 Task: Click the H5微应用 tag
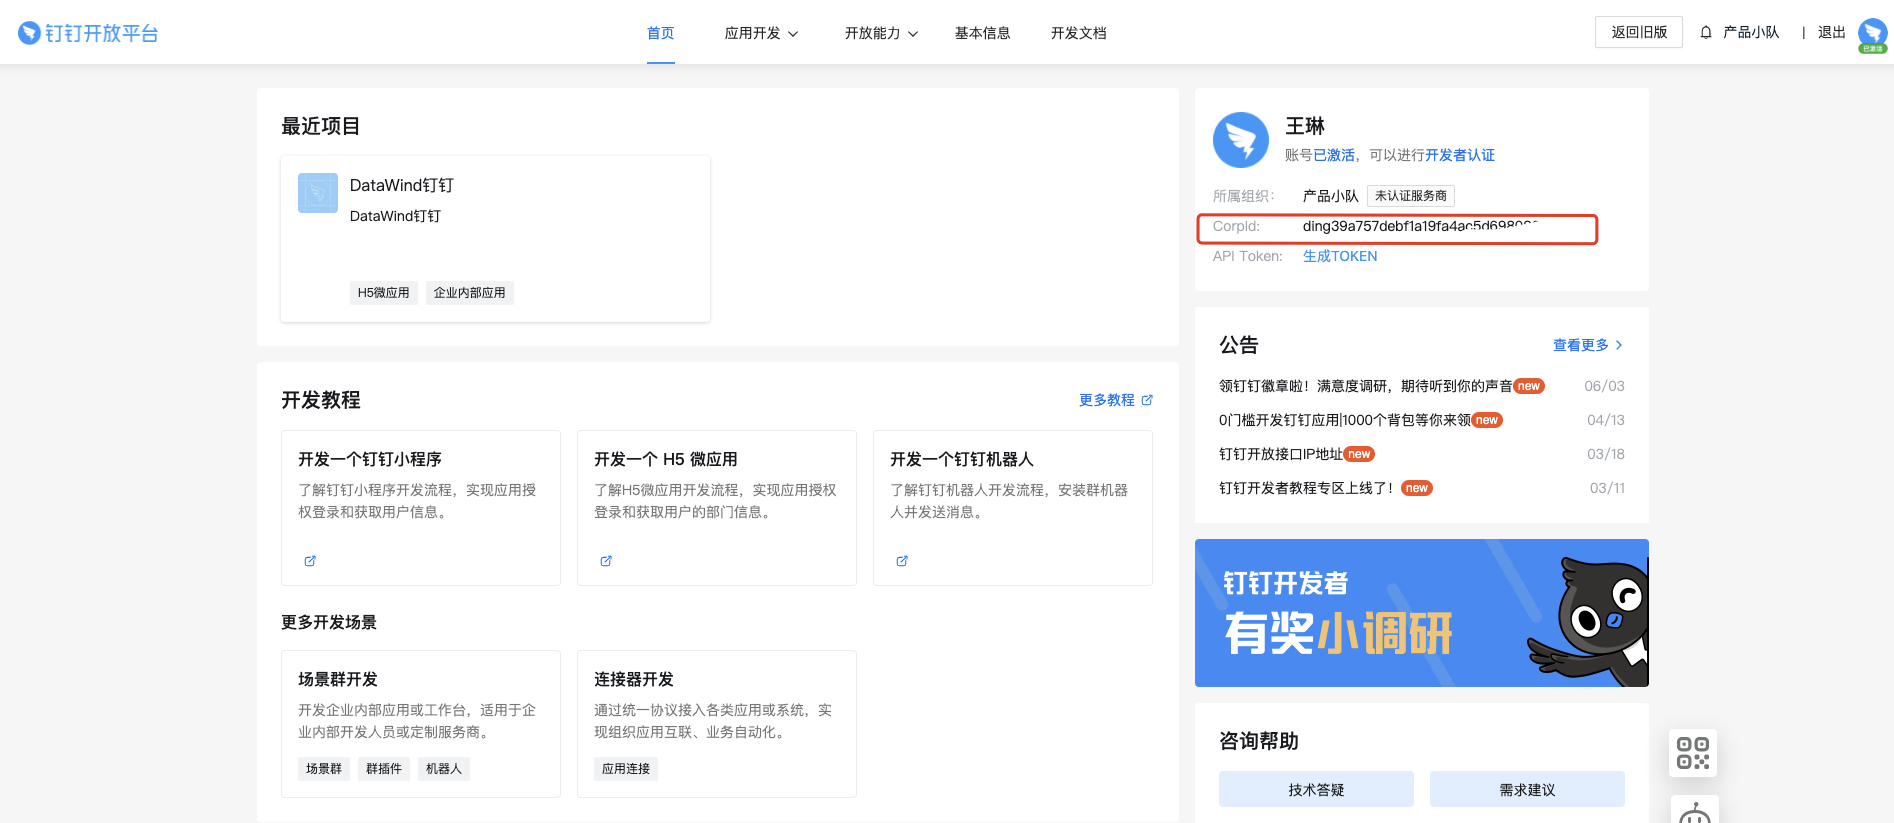[384, 293]
